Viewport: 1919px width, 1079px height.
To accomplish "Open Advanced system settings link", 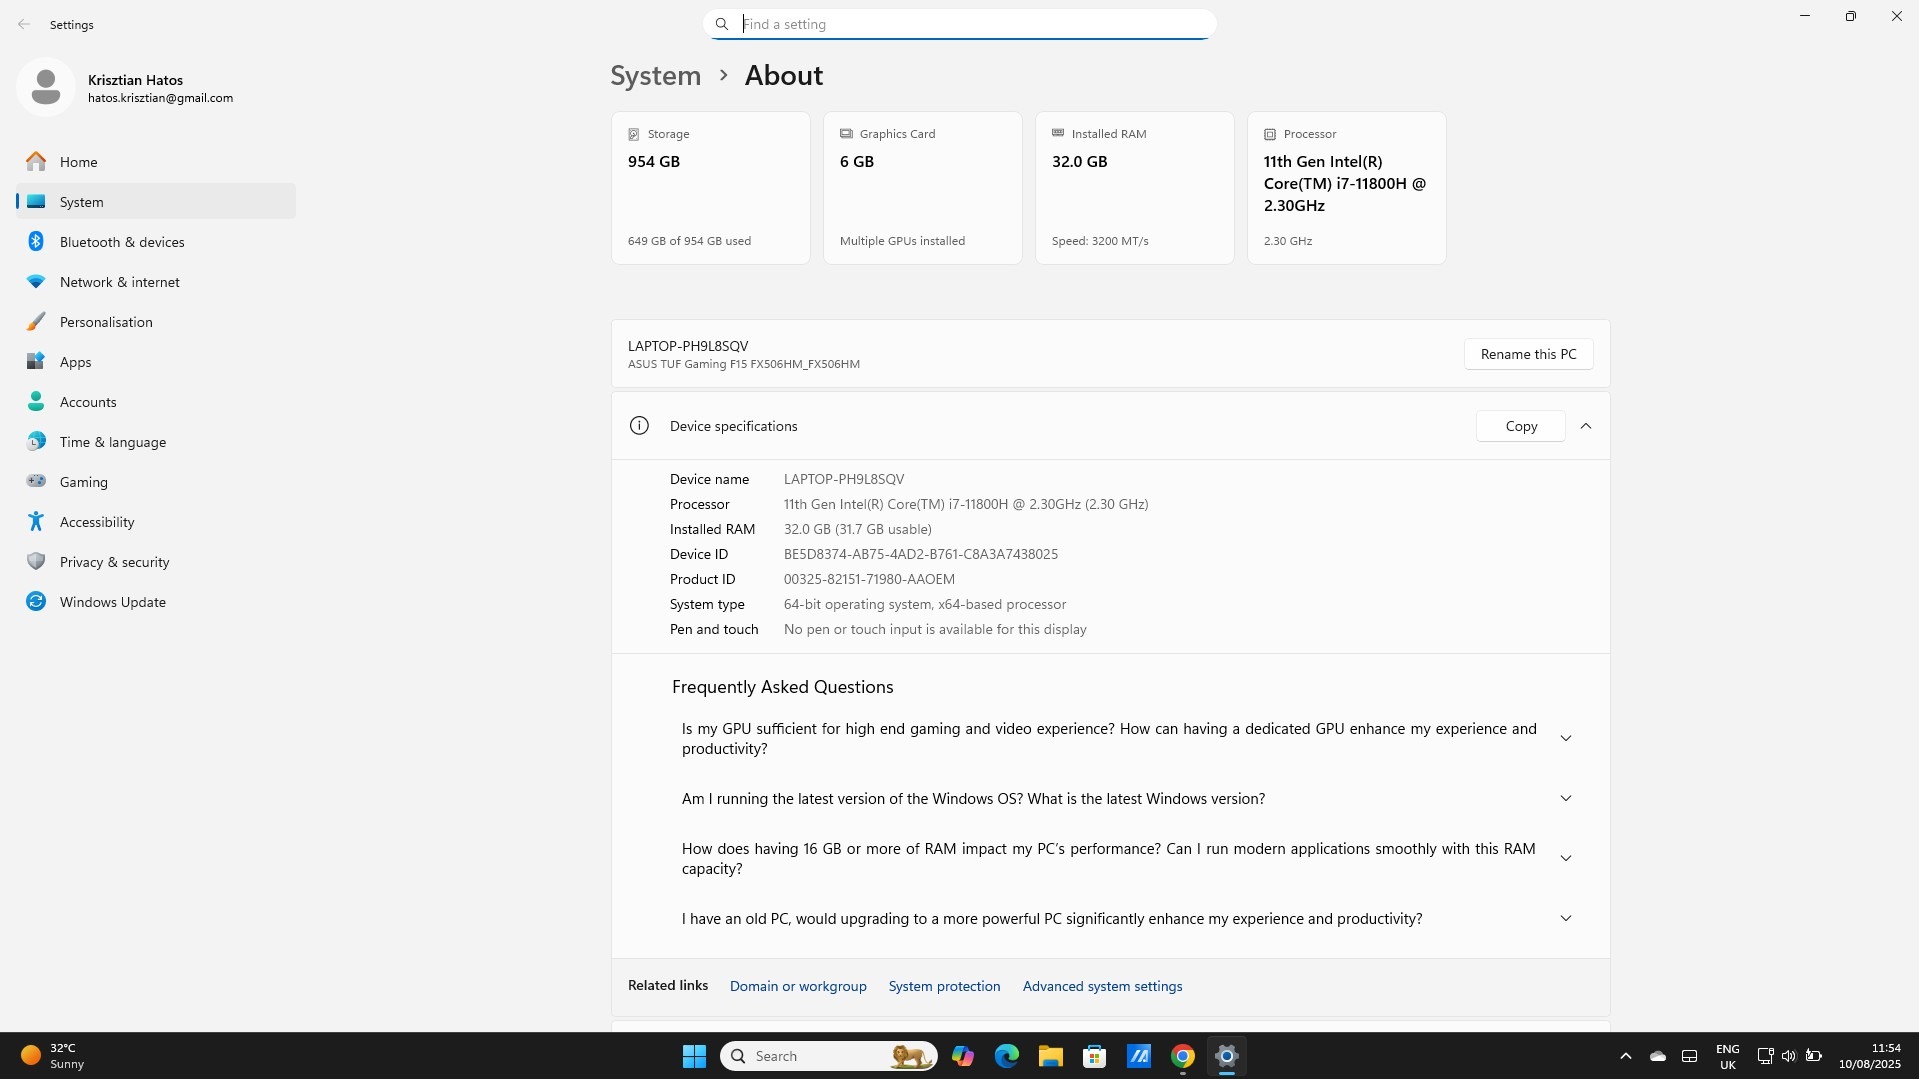I will point(1102,986).
